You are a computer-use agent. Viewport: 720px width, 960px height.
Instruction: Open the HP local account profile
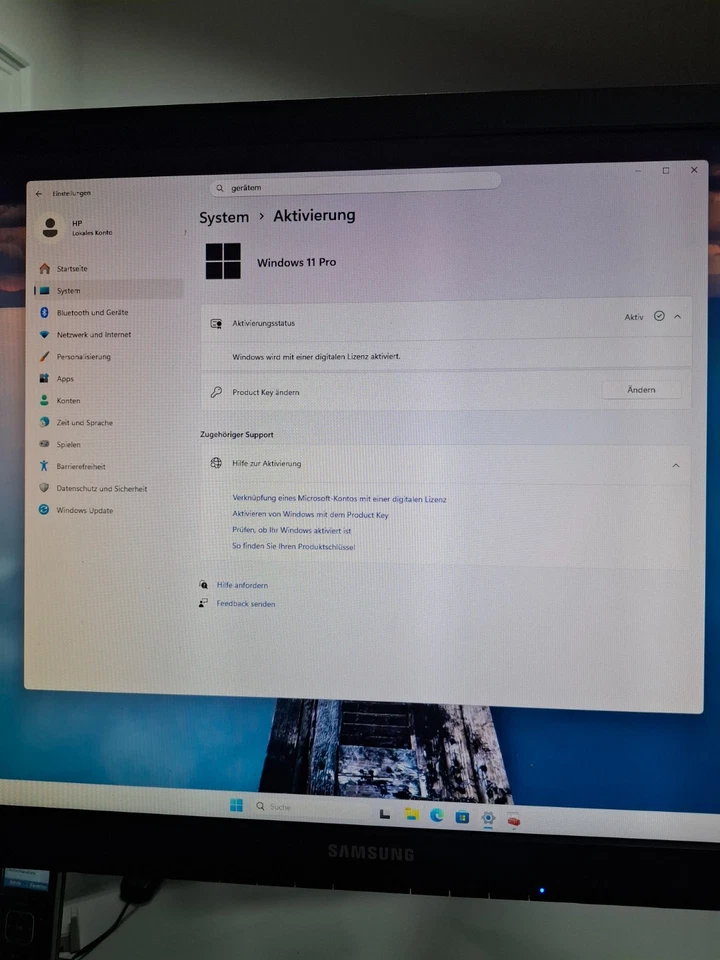tap(75, 228)
